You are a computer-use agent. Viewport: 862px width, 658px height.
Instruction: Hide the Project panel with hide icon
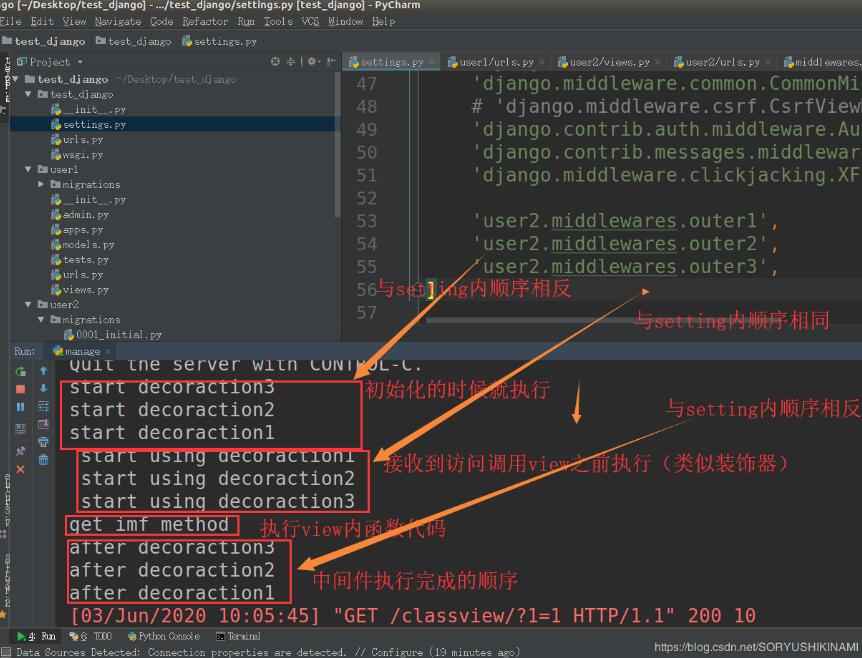pos(330,62)
